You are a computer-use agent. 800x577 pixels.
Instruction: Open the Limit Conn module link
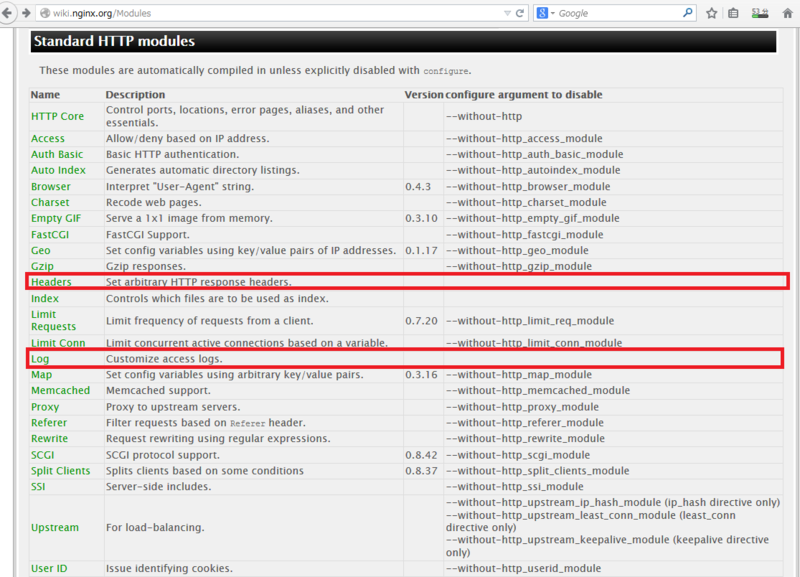coord(58,343)
